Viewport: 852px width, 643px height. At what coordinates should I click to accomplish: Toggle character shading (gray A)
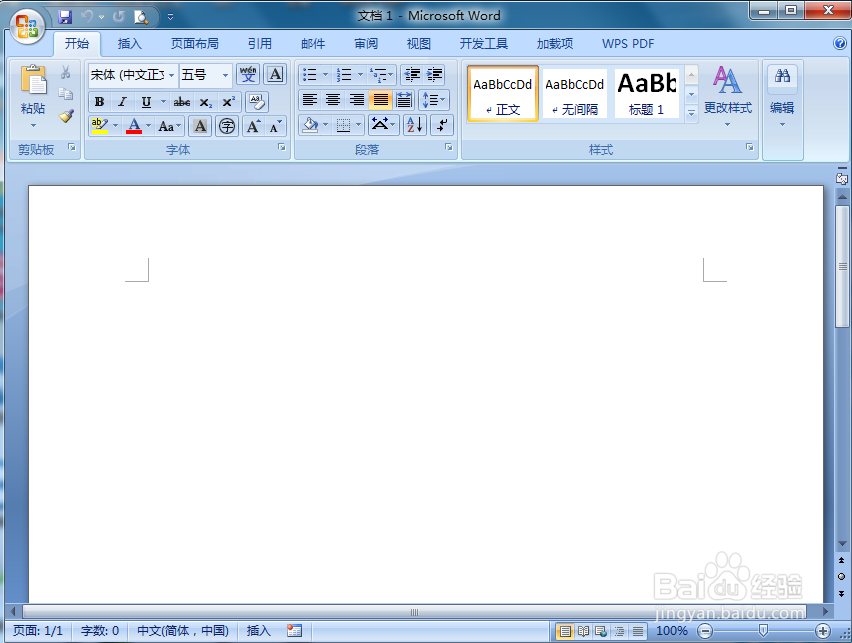pos(201,127)
